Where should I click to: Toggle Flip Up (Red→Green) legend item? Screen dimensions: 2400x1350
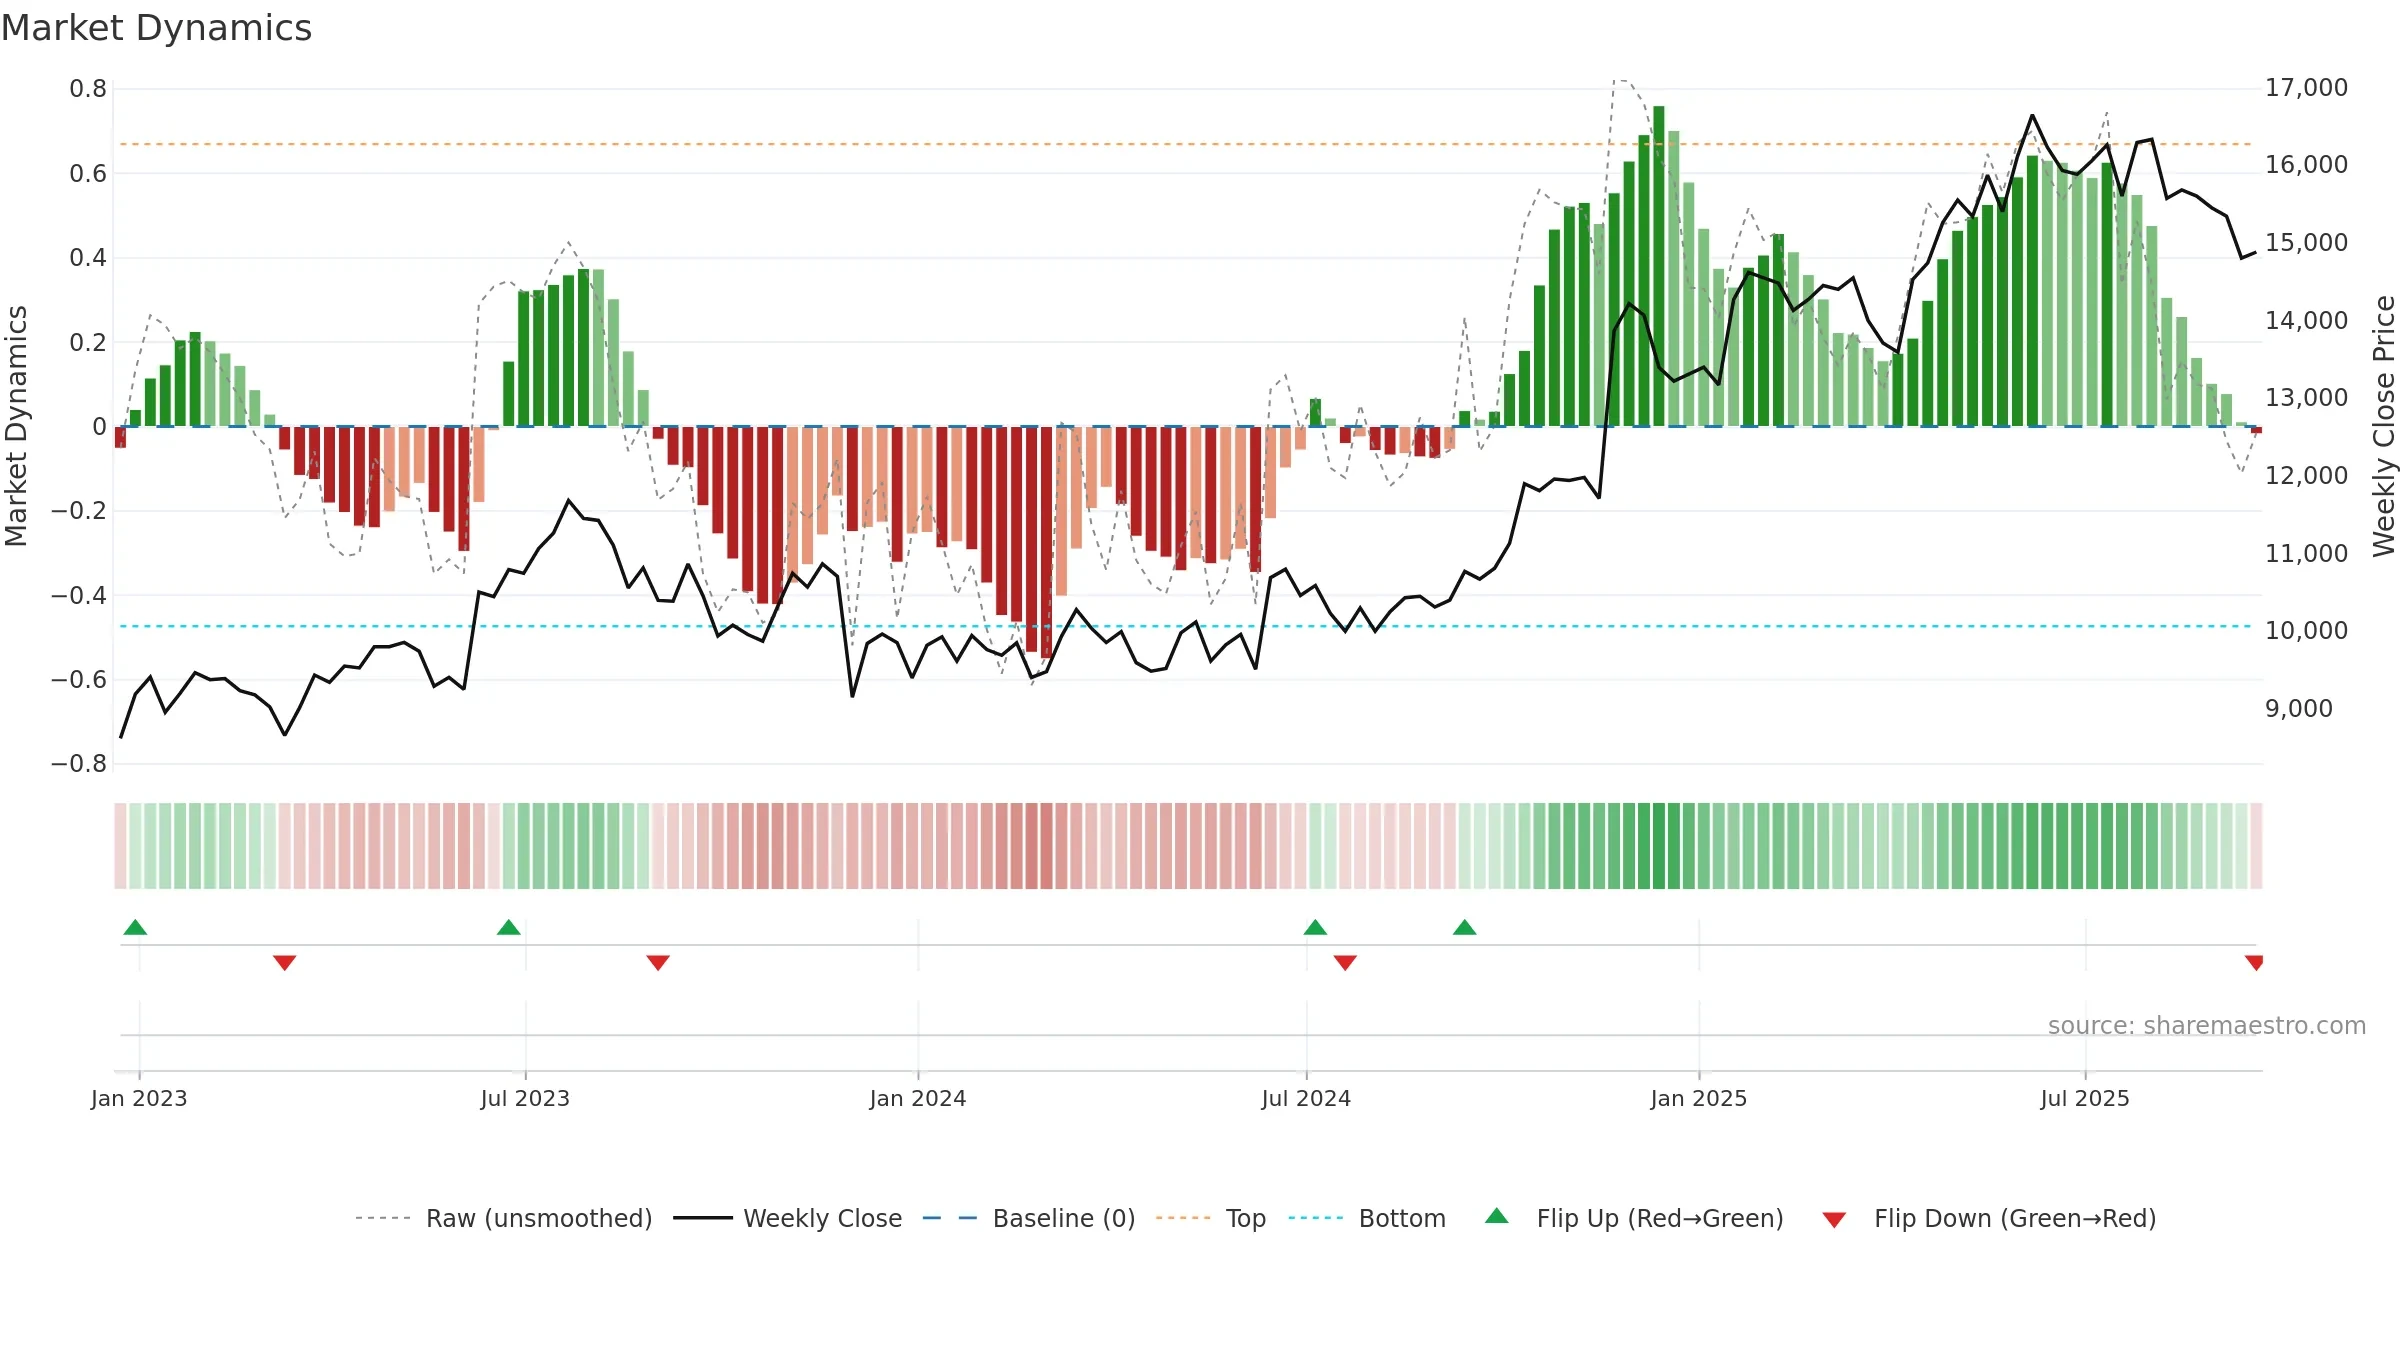coord(1634,1218)
